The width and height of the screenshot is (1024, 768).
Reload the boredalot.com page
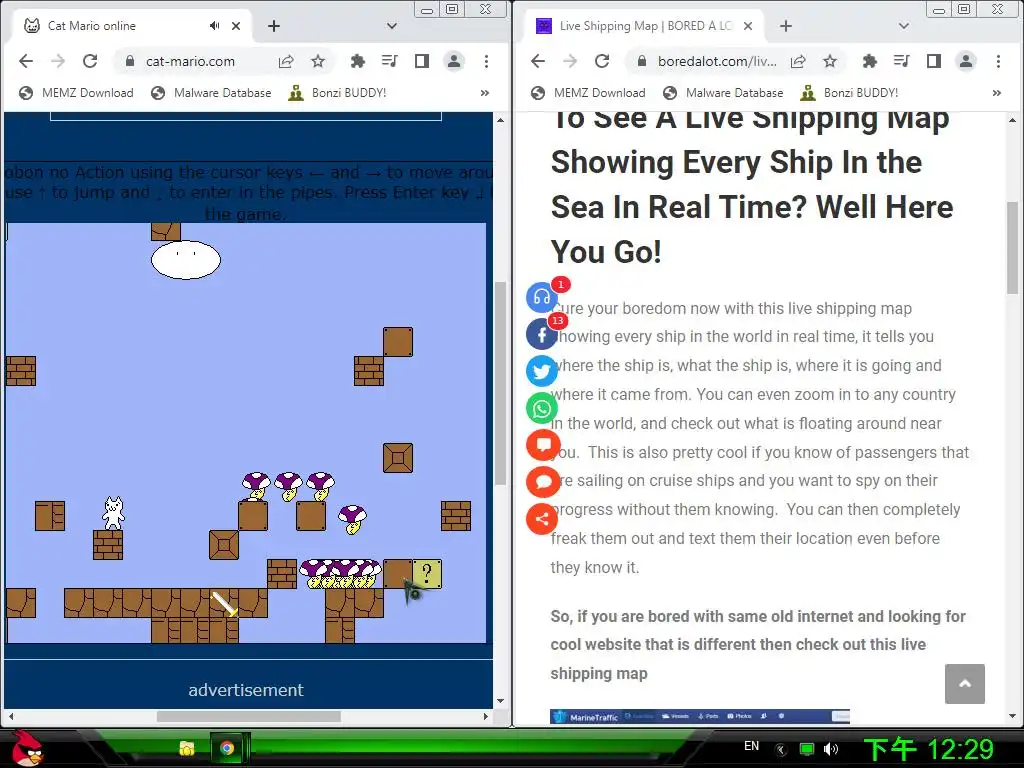pyautogui.click(x=602, y=61)
